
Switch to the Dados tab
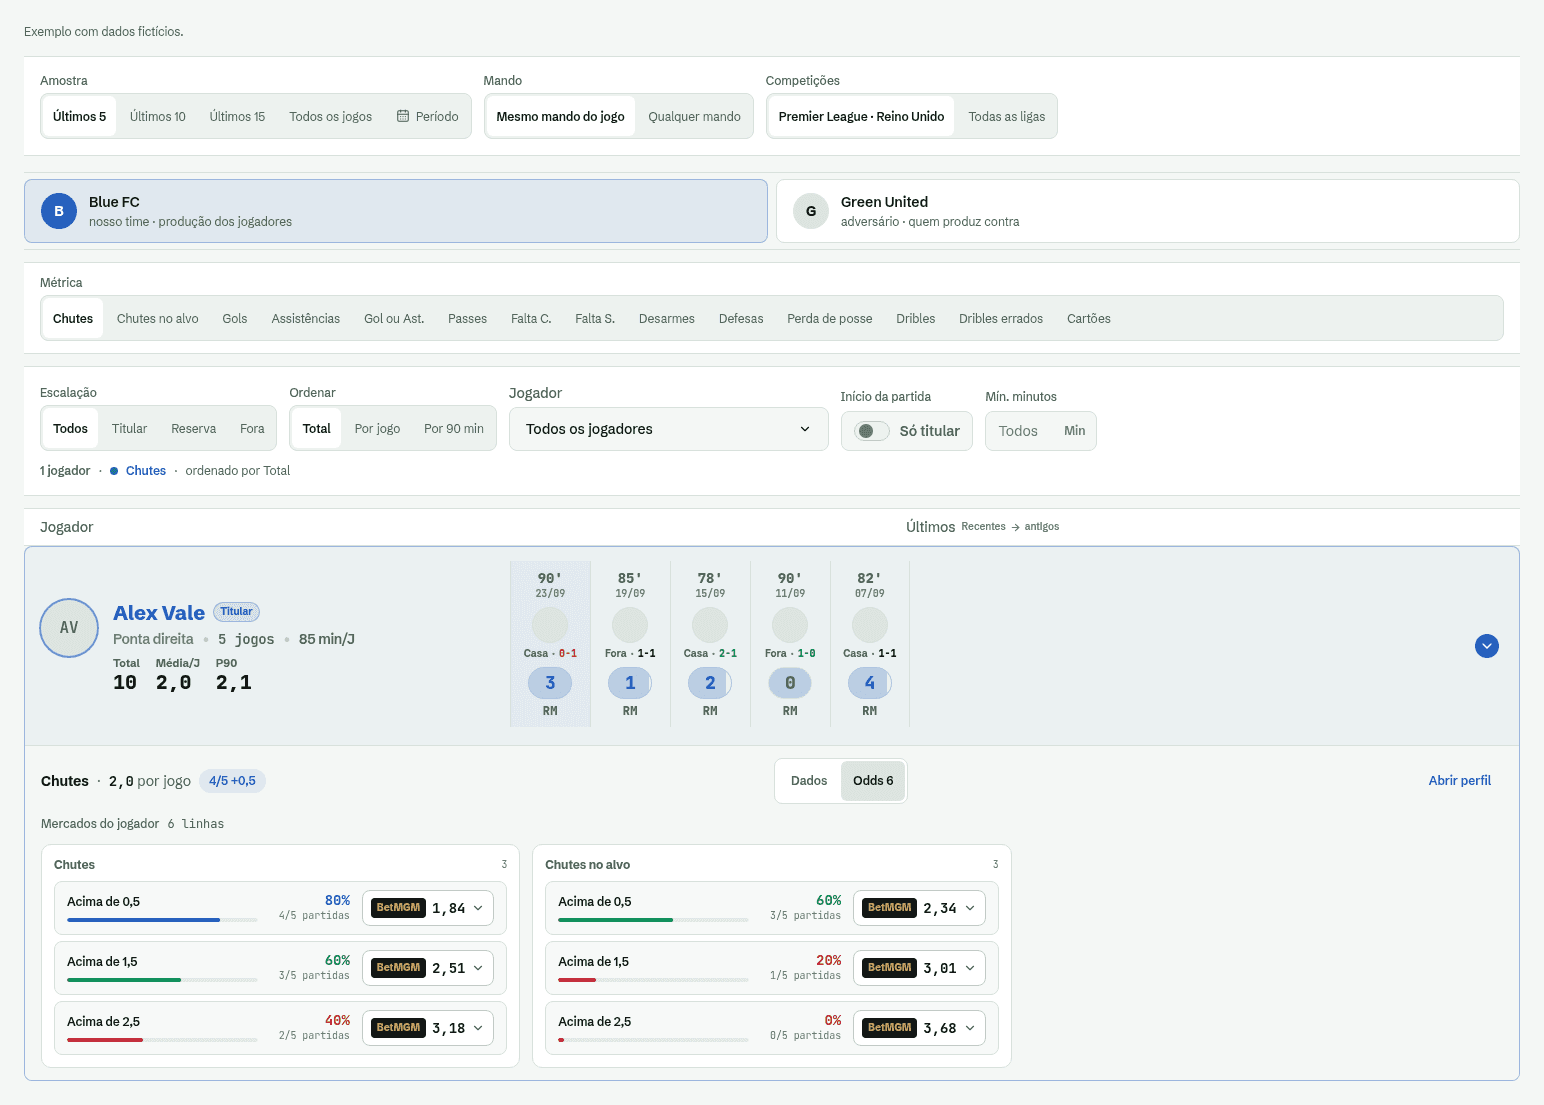click(809, 781)
